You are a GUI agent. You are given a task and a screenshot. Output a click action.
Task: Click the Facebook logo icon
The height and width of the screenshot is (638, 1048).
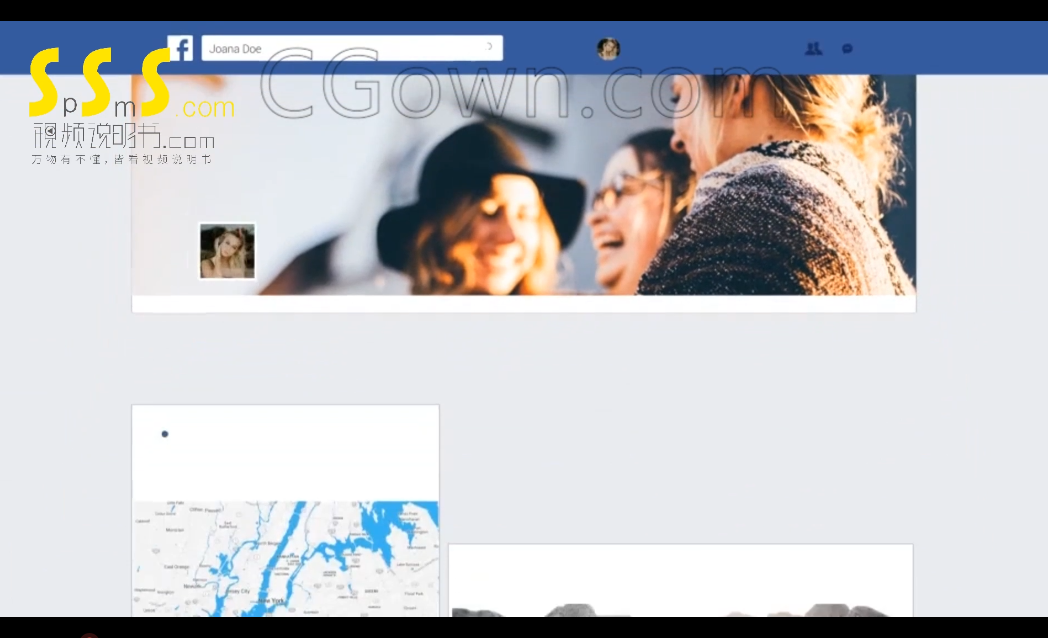tap(180, 48)
